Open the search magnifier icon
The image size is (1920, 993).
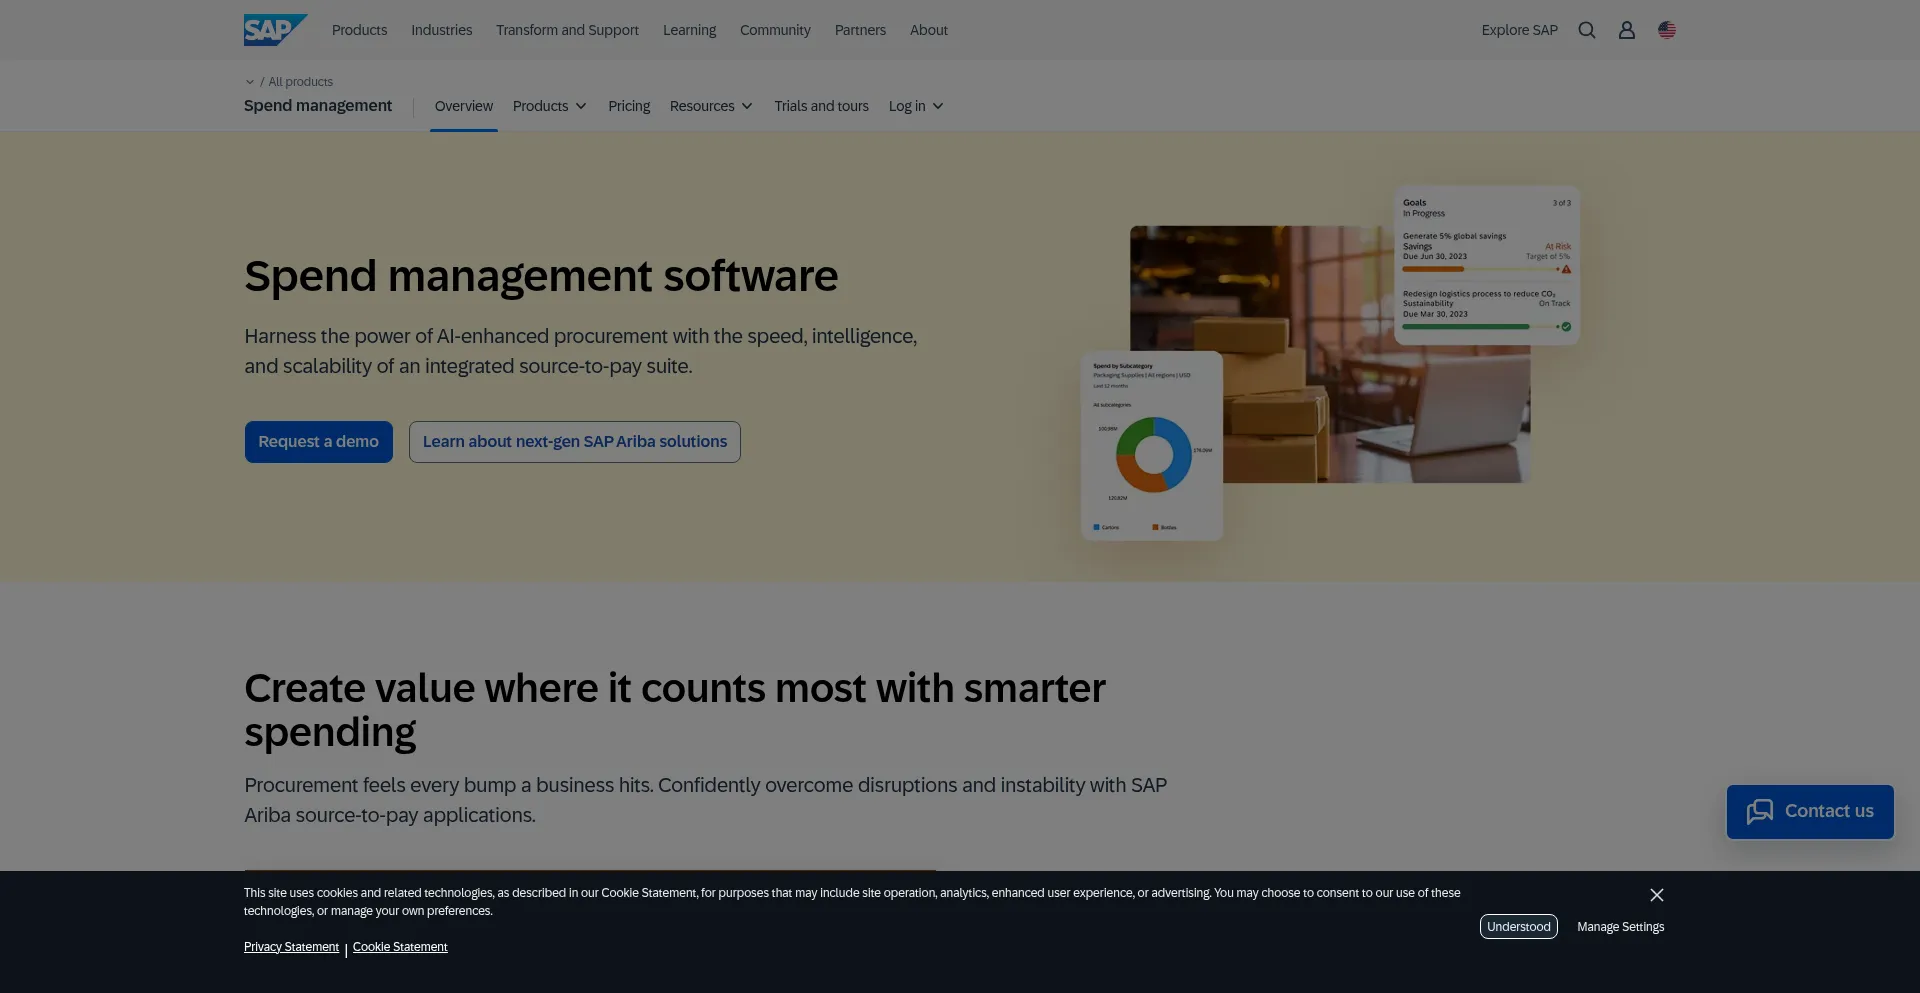pyautogui.click(x=1586, y=30)
